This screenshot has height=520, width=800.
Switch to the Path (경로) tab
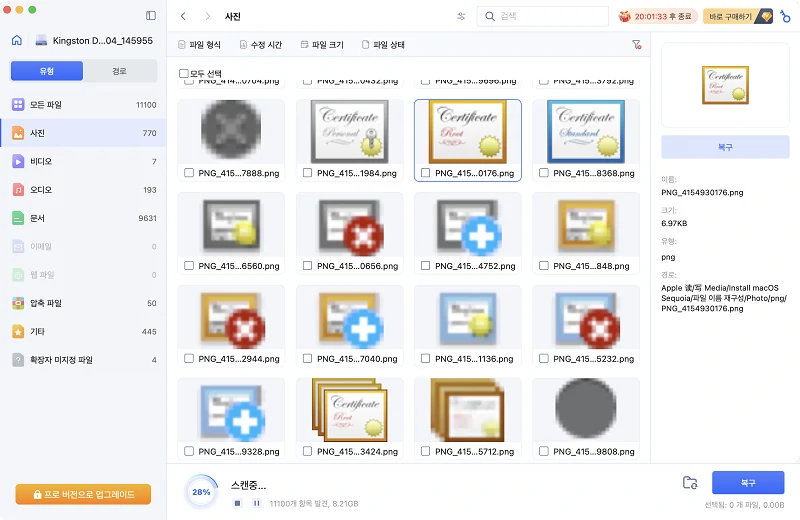click(119, 71)
